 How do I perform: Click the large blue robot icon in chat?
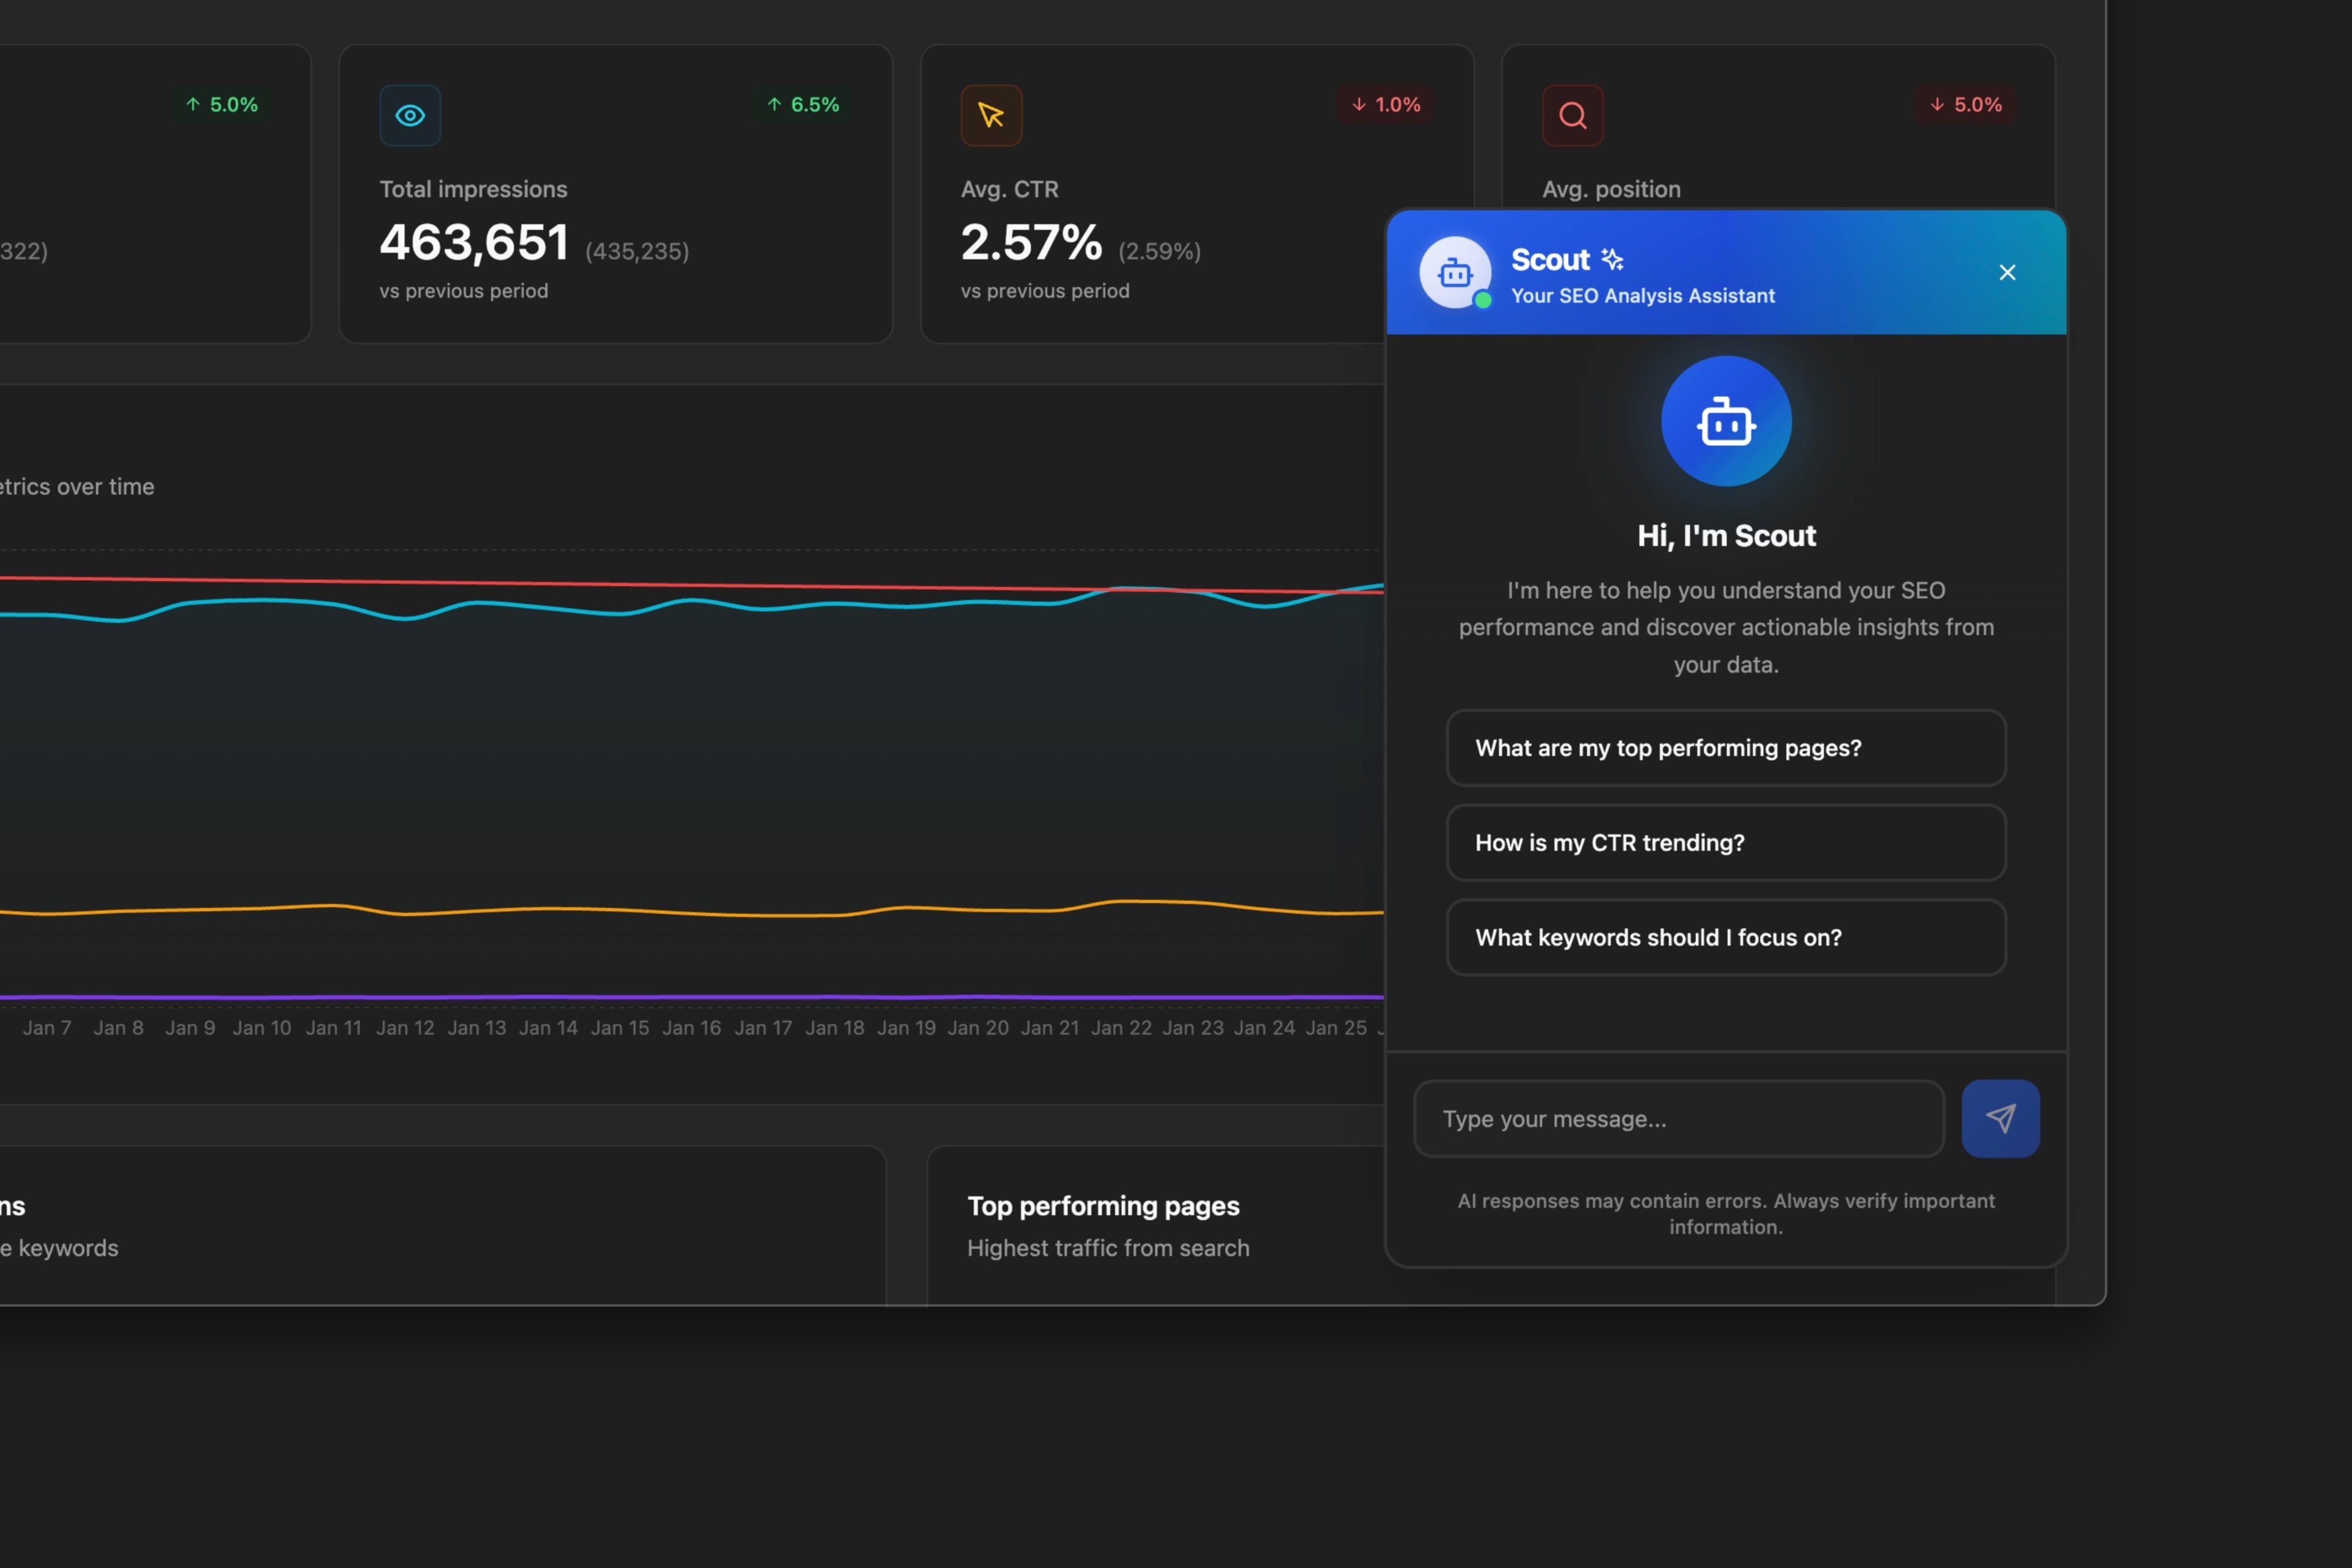pyautogui.click(x=1726, y=422)
